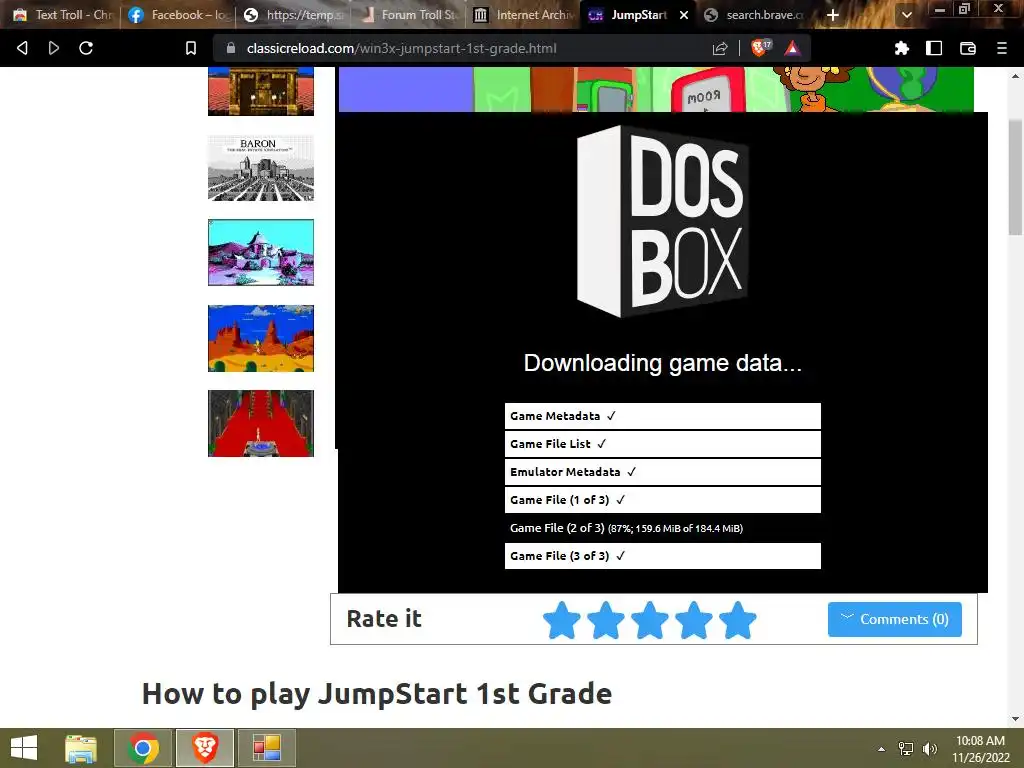Open the colored squares taskbar app
This screenshot has height=768, width=1024.
(266, 748)
